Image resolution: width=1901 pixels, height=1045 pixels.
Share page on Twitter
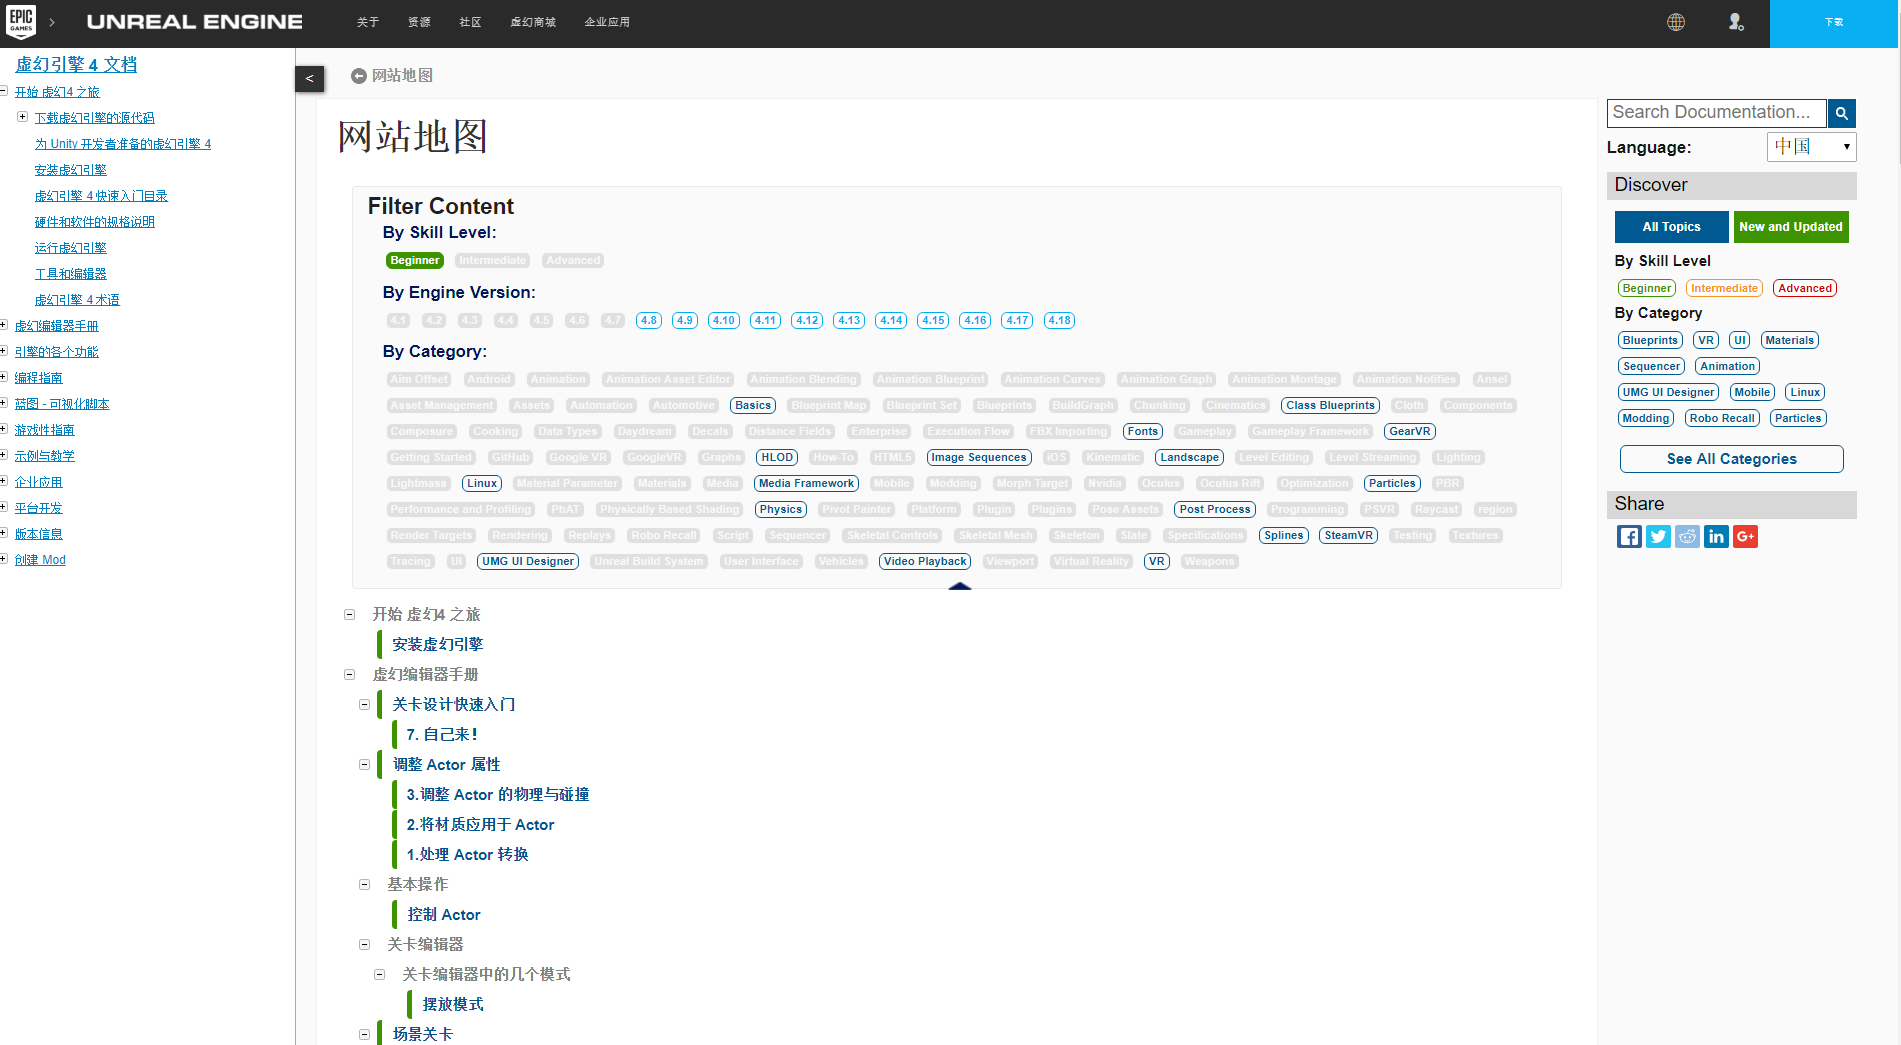coord(1658,537)
